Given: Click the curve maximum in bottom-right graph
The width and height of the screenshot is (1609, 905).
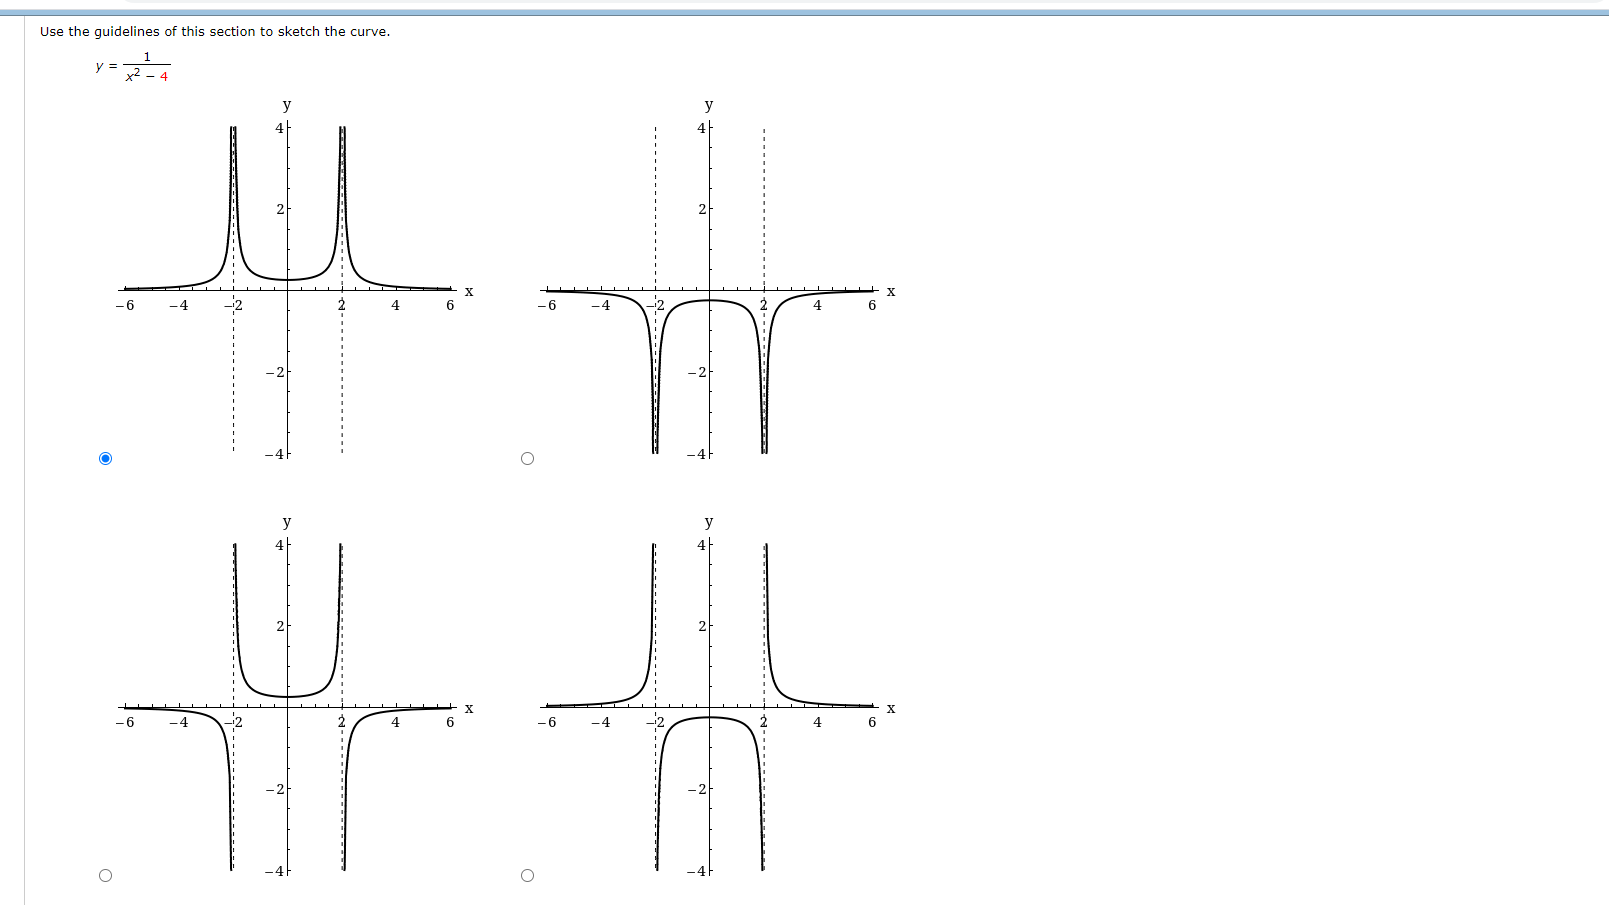Looking at the screenshot, I should pyautogui.click(x=710, y=717).
